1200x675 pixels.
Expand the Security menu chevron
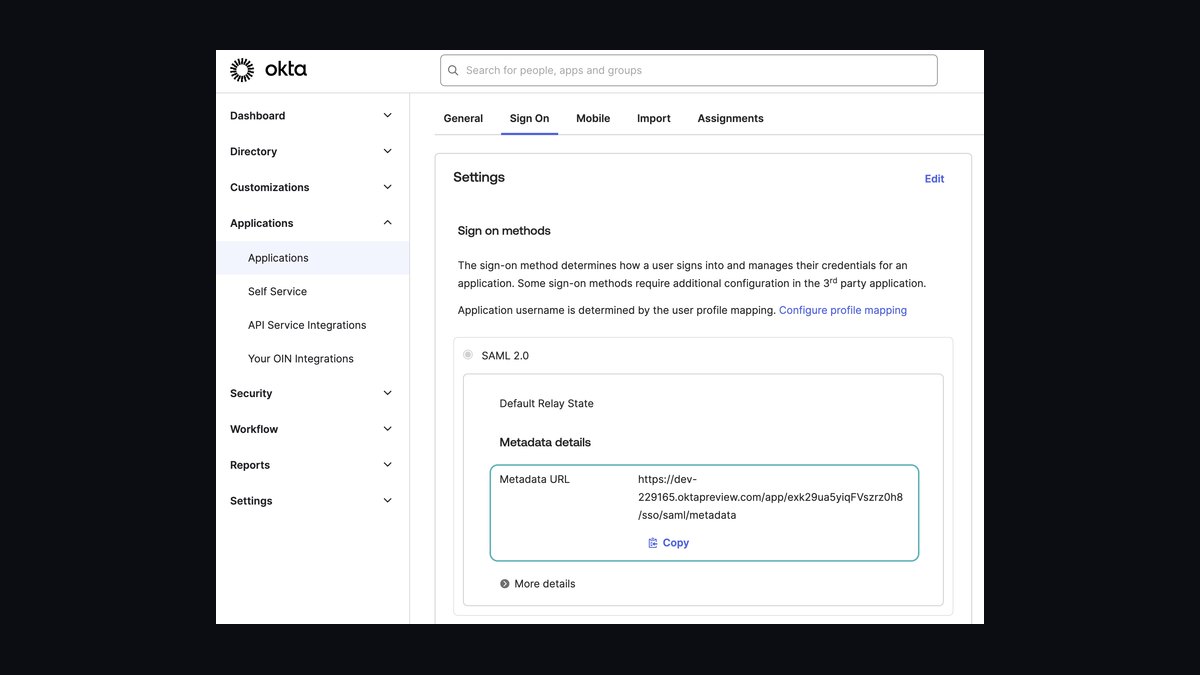point(388,394)
